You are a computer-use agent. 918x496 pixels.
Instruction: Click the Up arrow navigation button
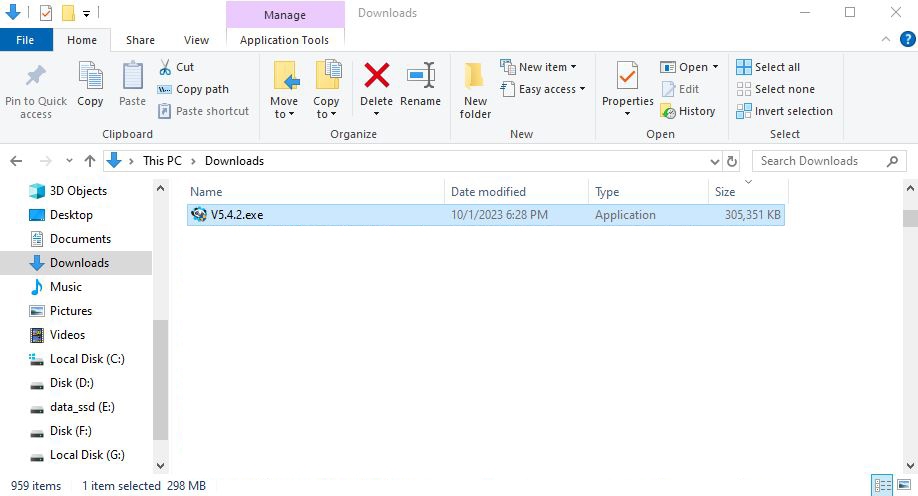coord(90,161)
